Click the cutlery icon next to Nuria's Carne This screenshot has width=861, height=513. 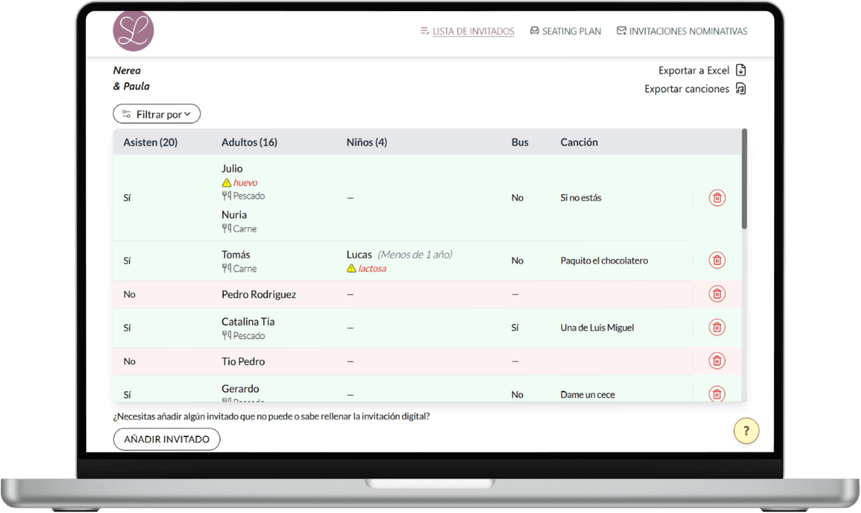point(226,228)
